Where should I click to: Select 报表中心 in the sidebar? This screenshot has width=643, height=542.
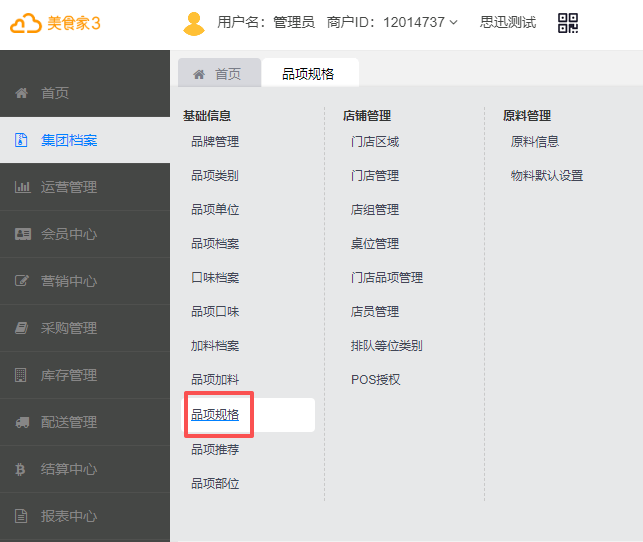click(x=68, y=516)
